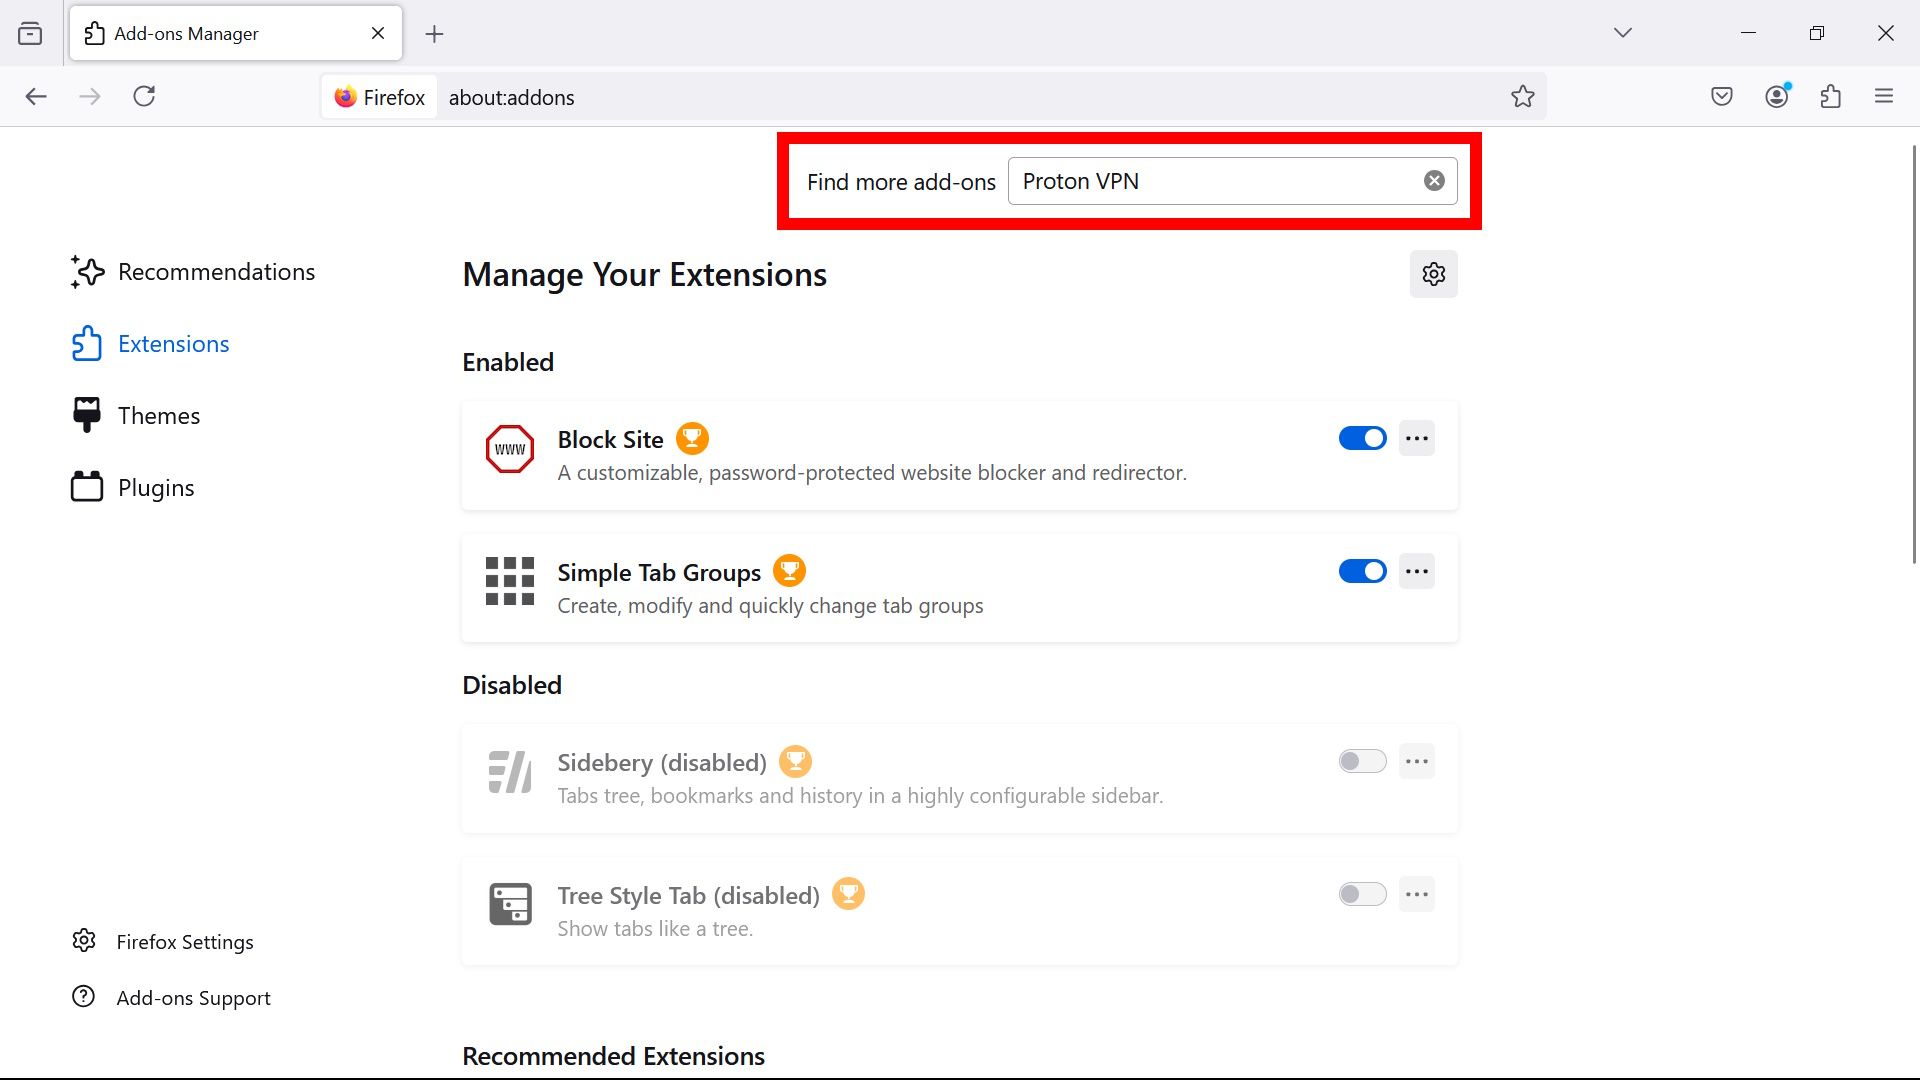Screen dimensions: 1920x1080
Task: Click the Simple Tab Groups grid icon
Action: pyautogui.click(x=510, y=582)
